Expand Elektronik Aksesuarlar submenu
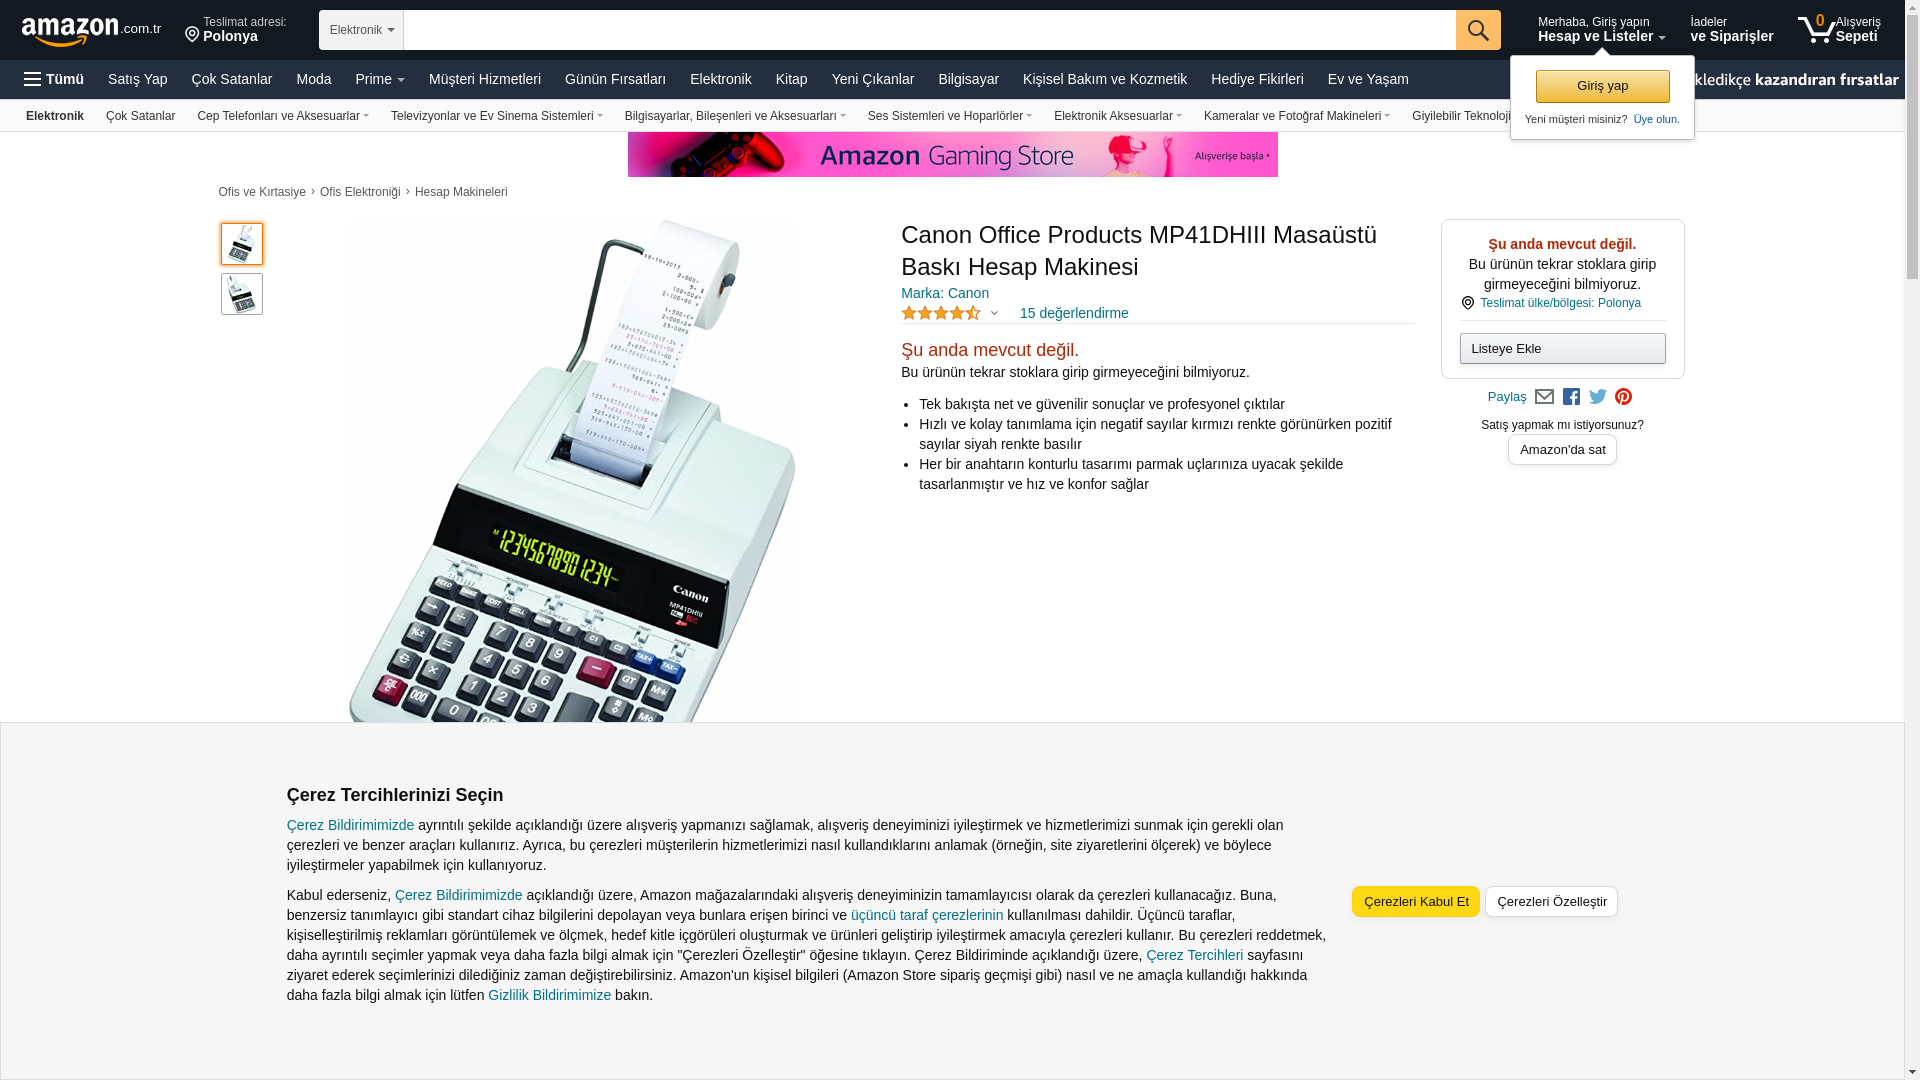The image size is (1920, 1080). [1118, 116]
